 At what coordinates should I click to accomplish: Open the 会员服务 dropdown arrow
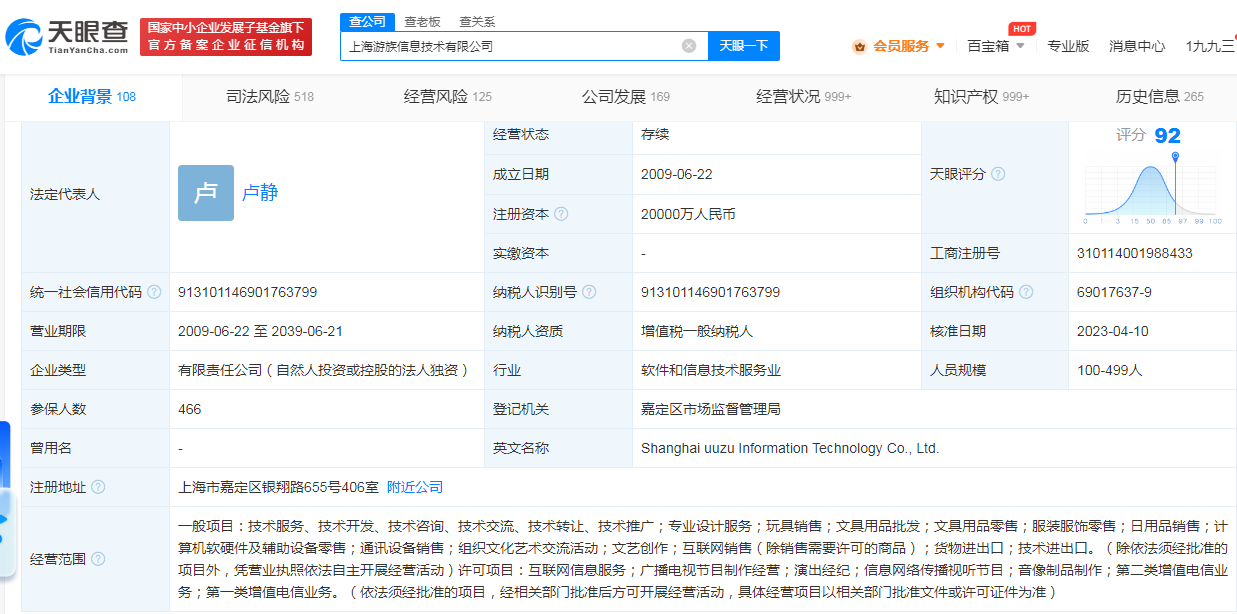pyautogui.click(x=940, y=46)
